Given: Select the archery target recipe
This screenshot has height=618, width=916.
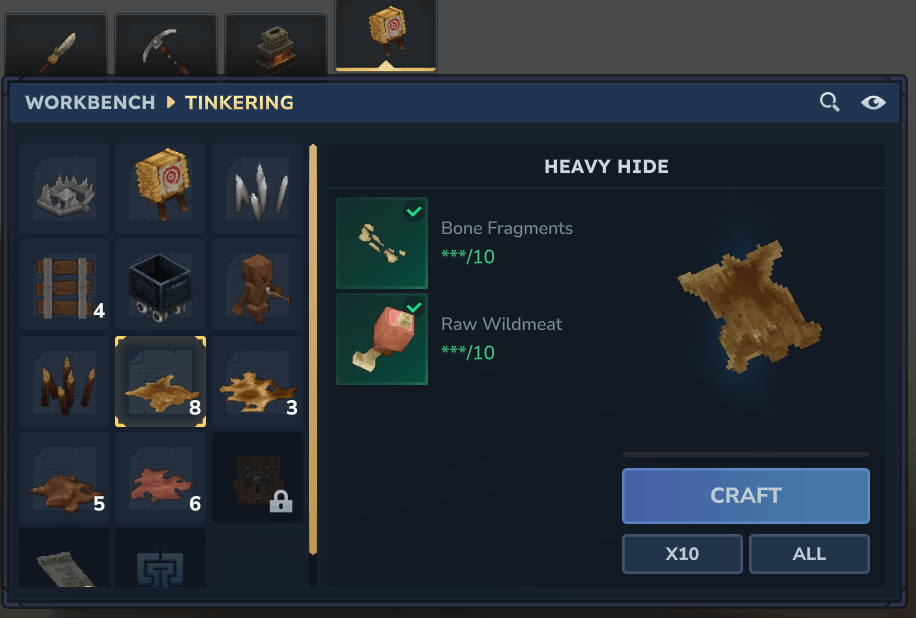Looking at the screenshot, I should [161, 189].
